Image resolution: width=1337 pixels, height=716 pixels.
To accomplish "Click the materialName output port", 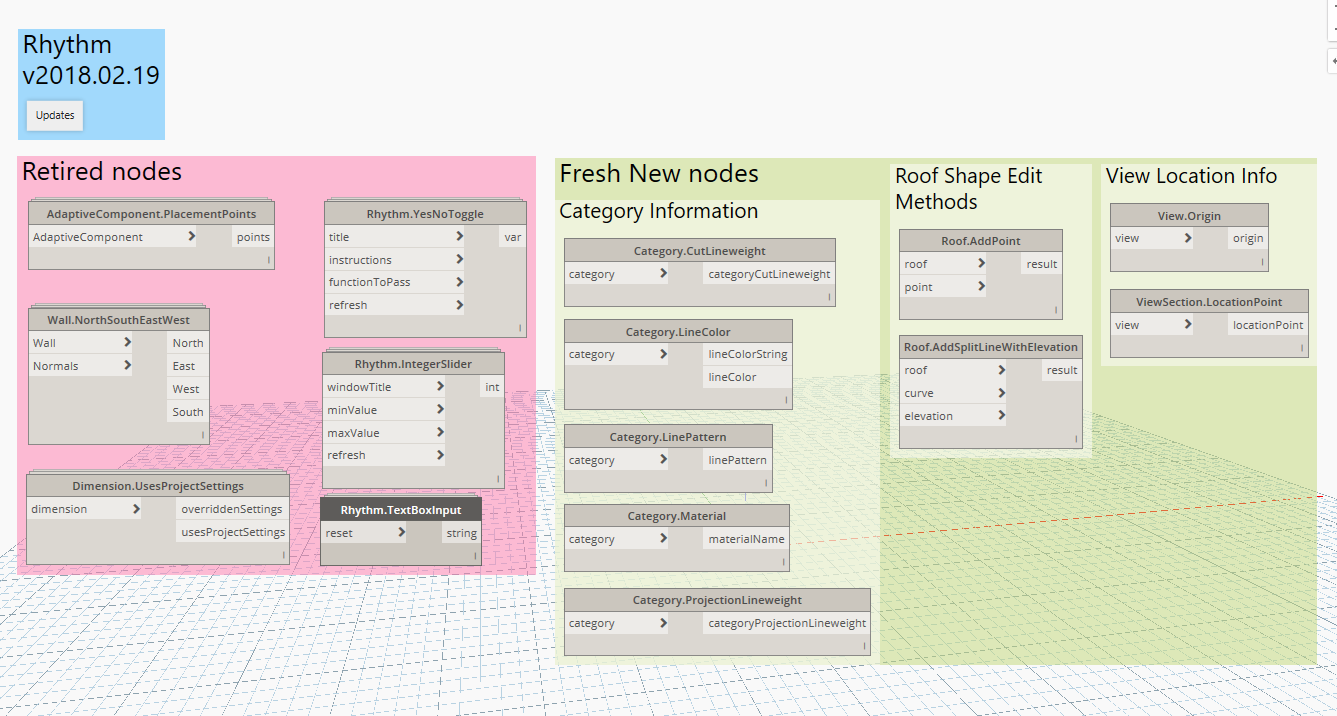I will (747, 539).
